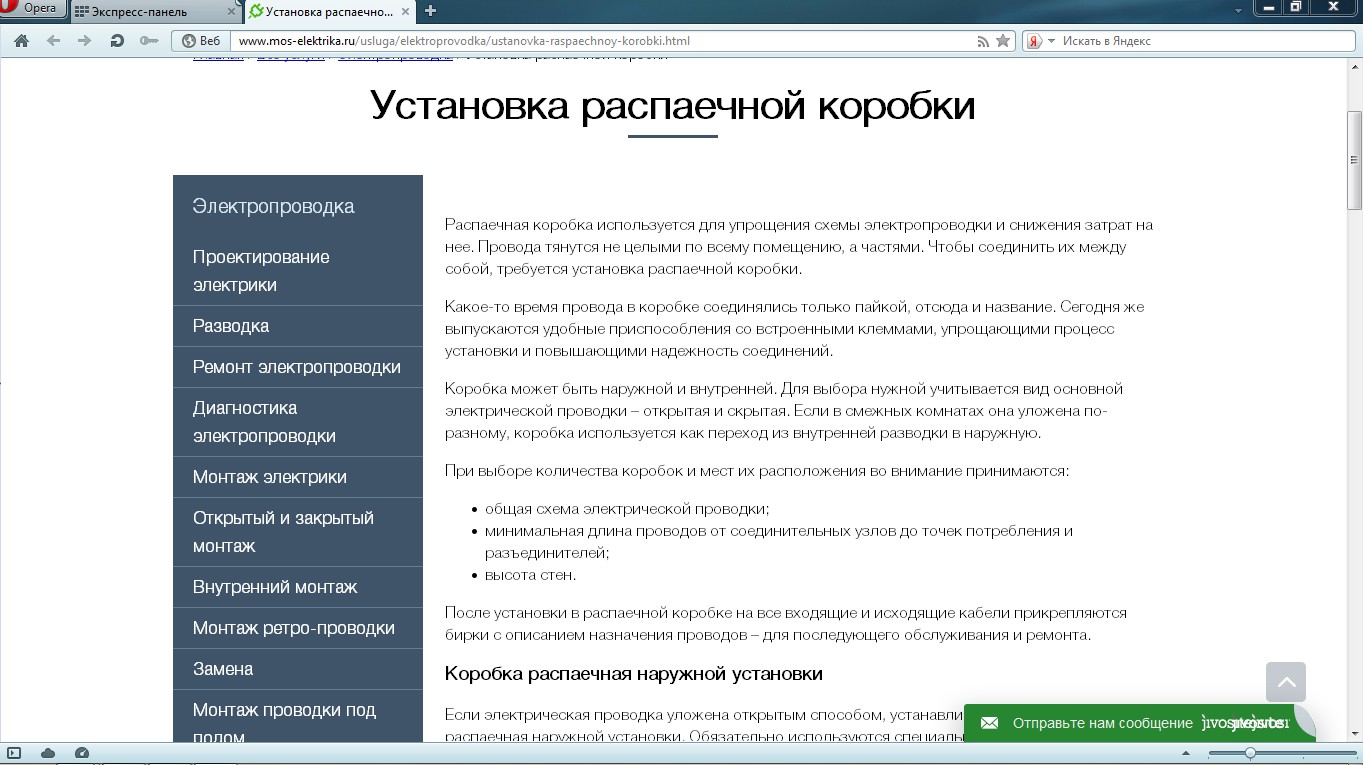Select Диагностика электропроводки in sidebar
Viewport: 1363px width, 765px height.
click(x=298, y=422)
